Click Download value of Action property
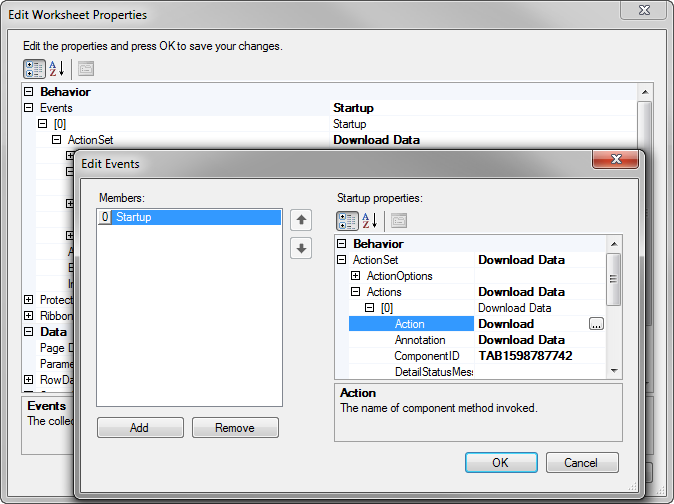Screen dimensions: 674x504 (506, 324)
